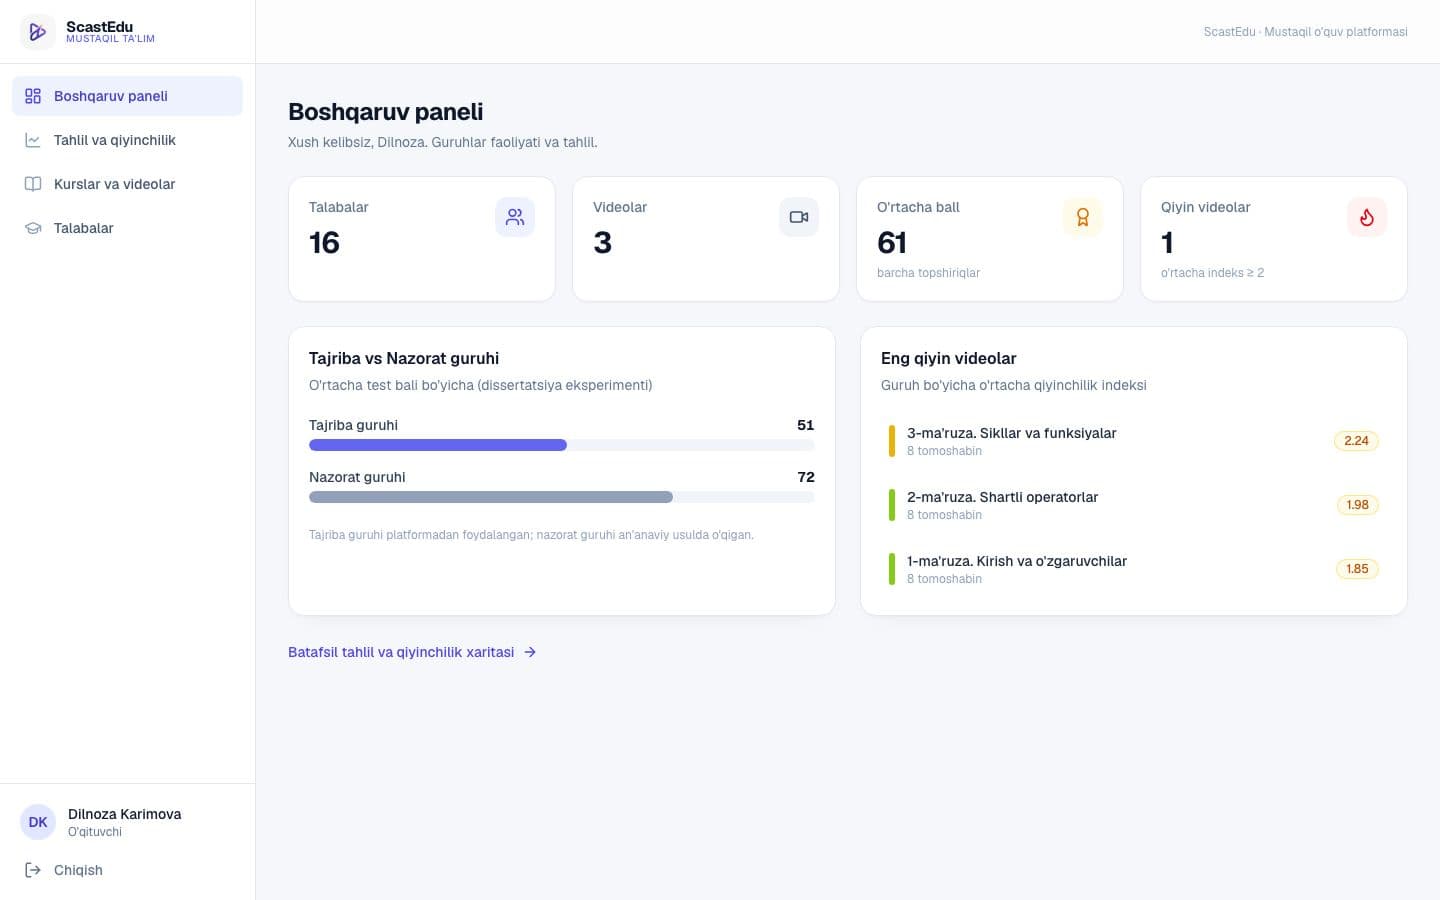Click the Boshqaruv paneli dashboard grid icon
This screenshot has width=1440, height=900.
(33, 96)
